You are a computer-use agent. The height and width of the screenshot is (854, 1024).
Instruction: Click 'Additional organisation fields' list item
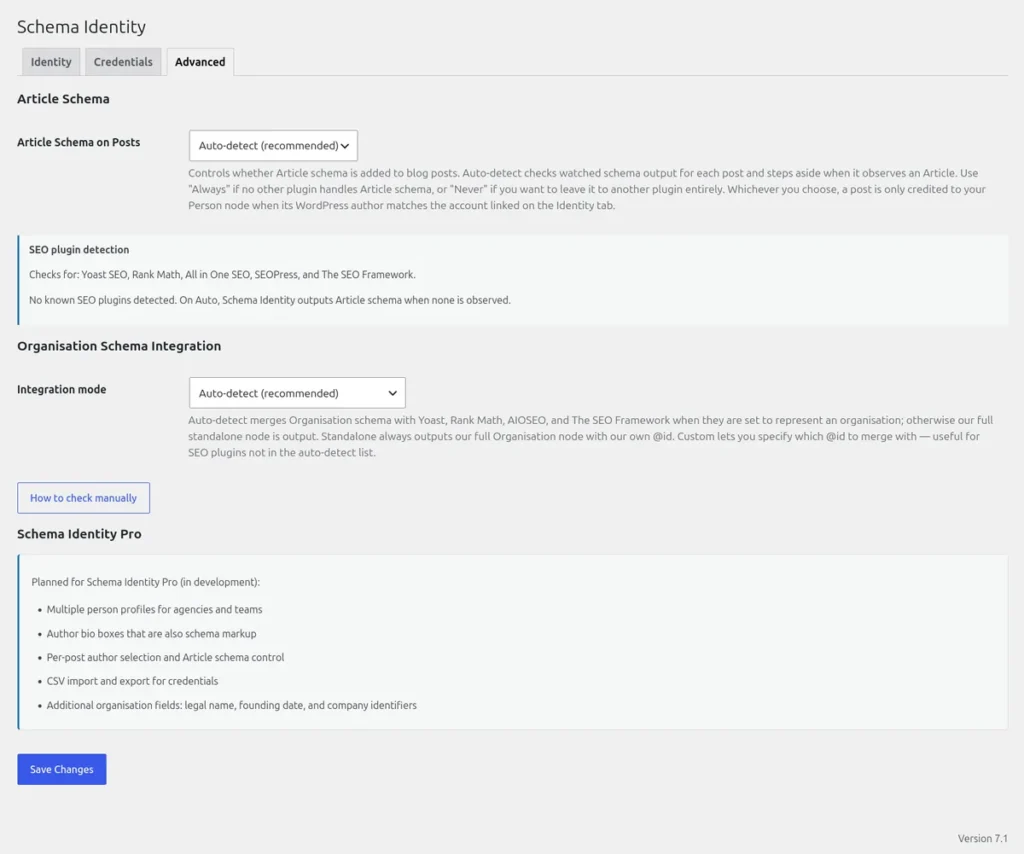232,705
